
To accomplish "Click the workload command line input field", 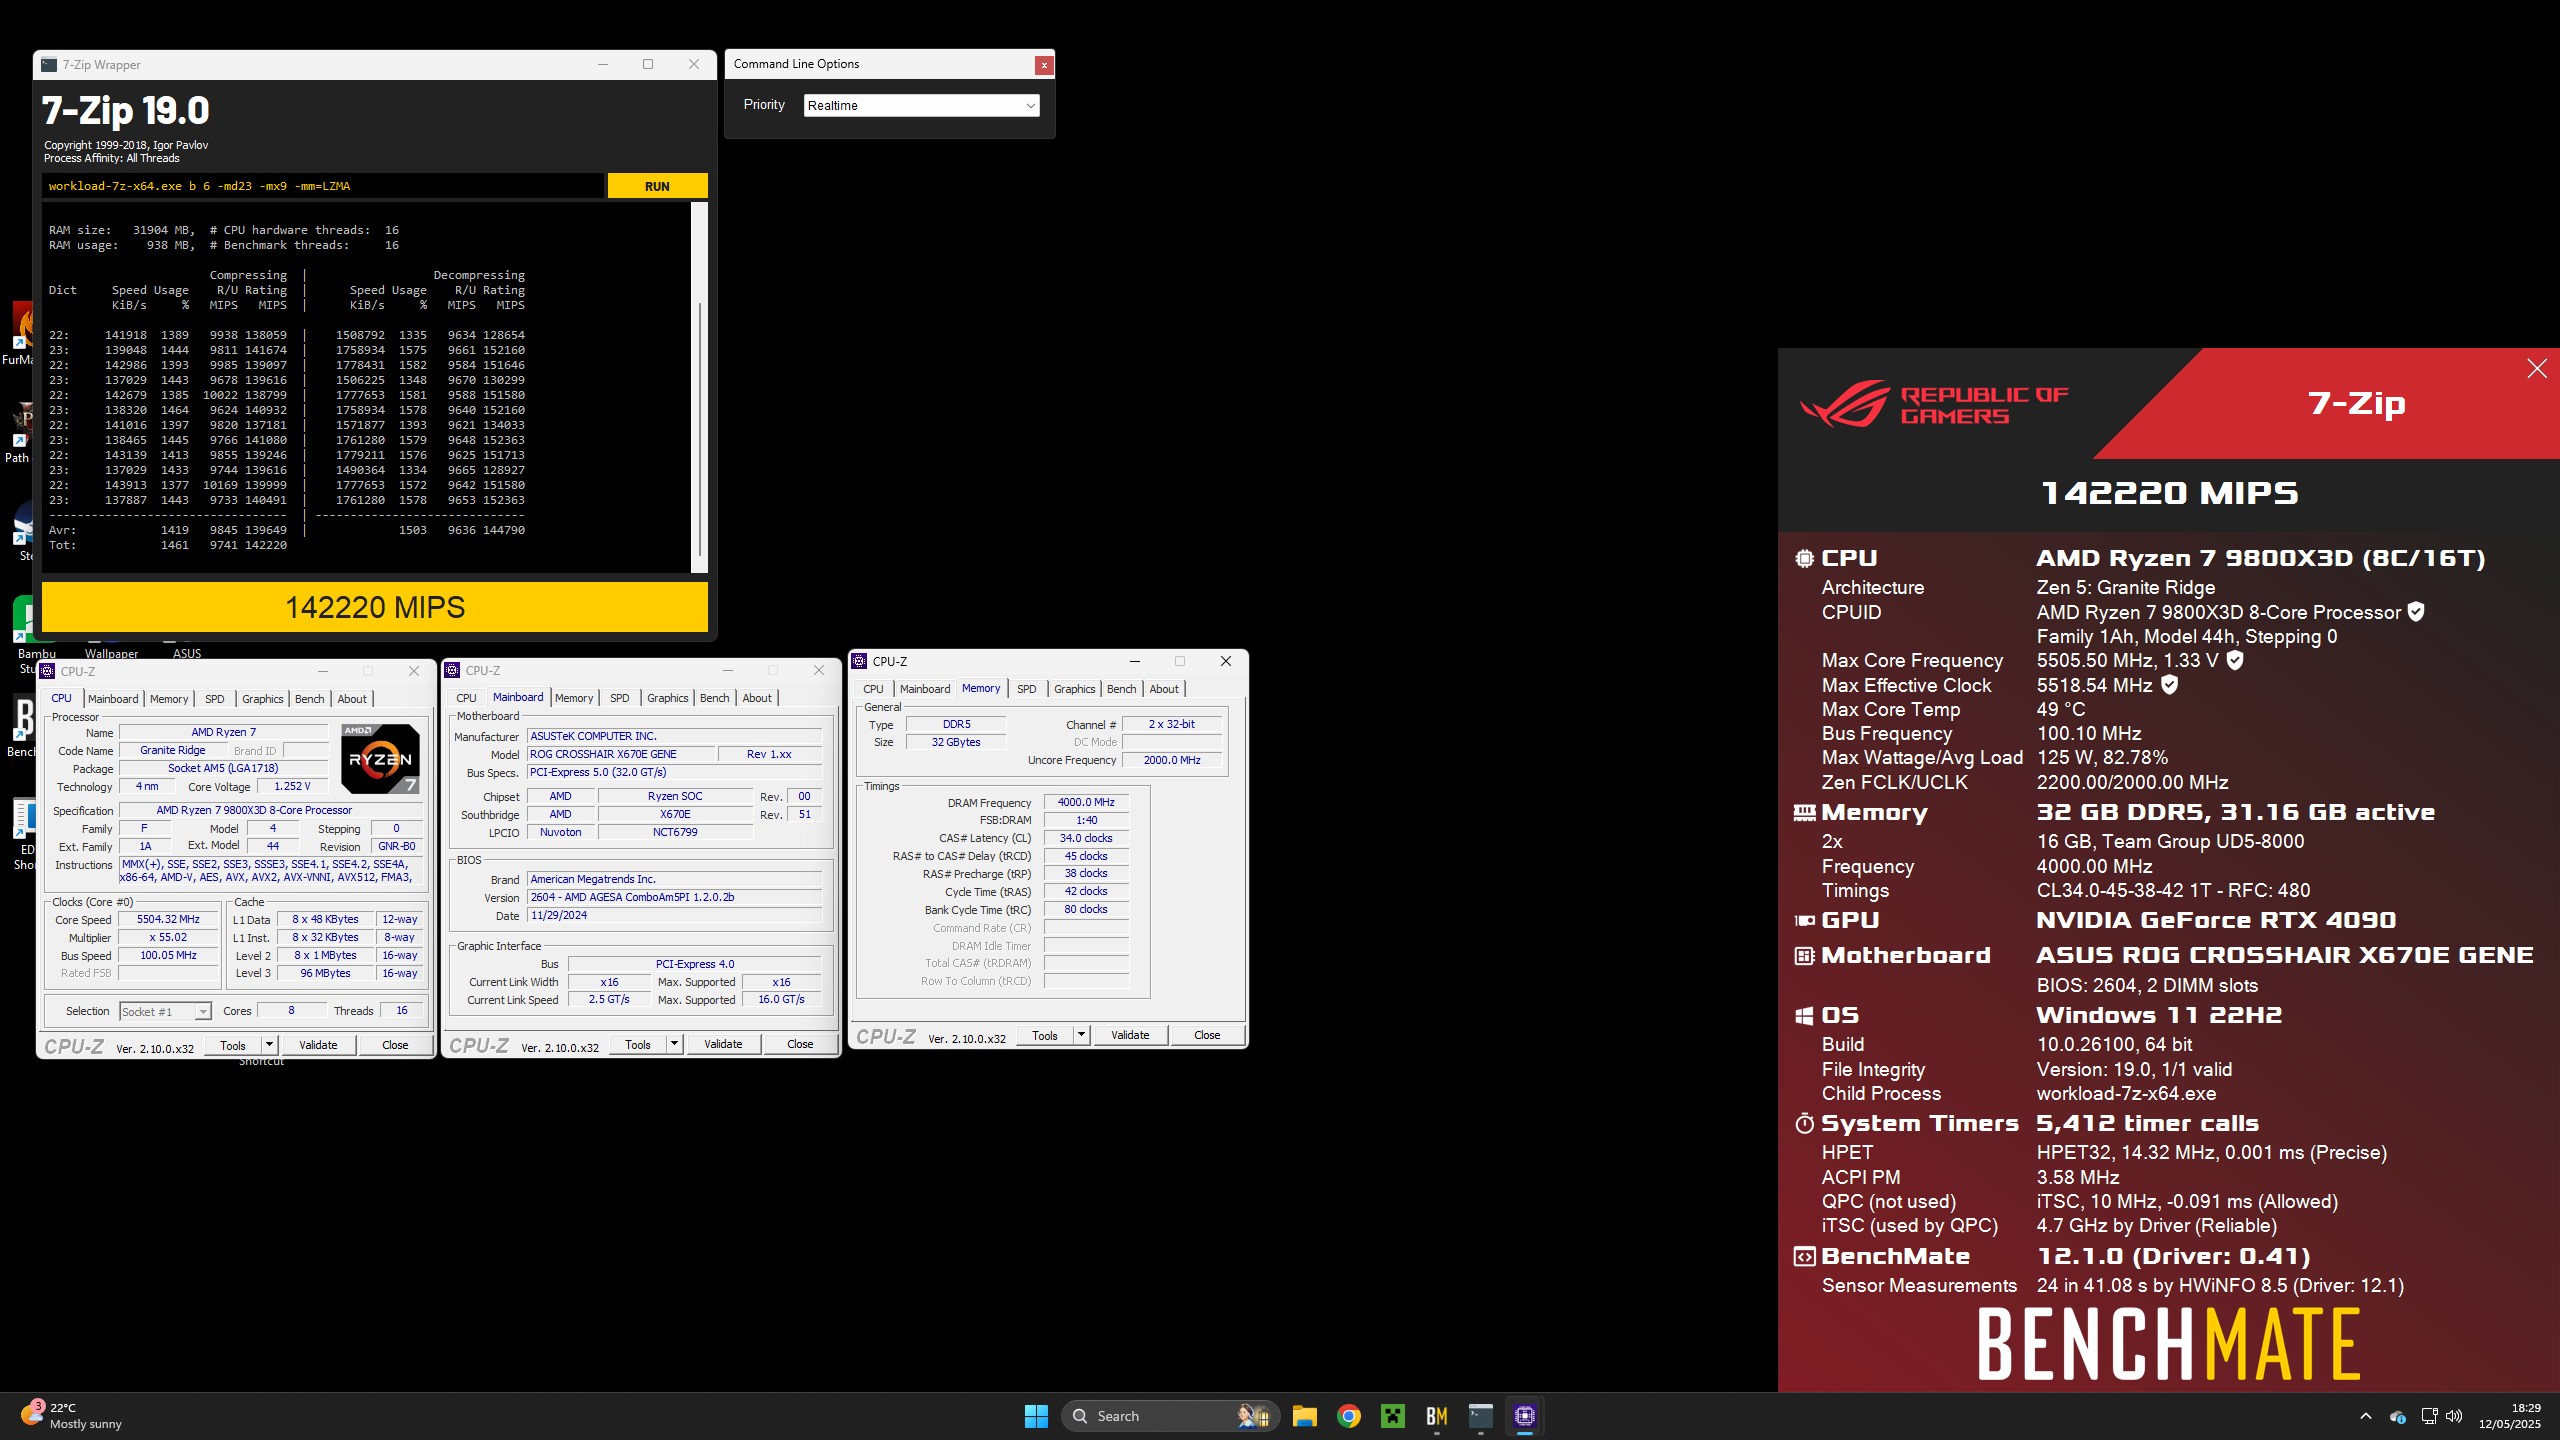I will click(x=322, y=186).
